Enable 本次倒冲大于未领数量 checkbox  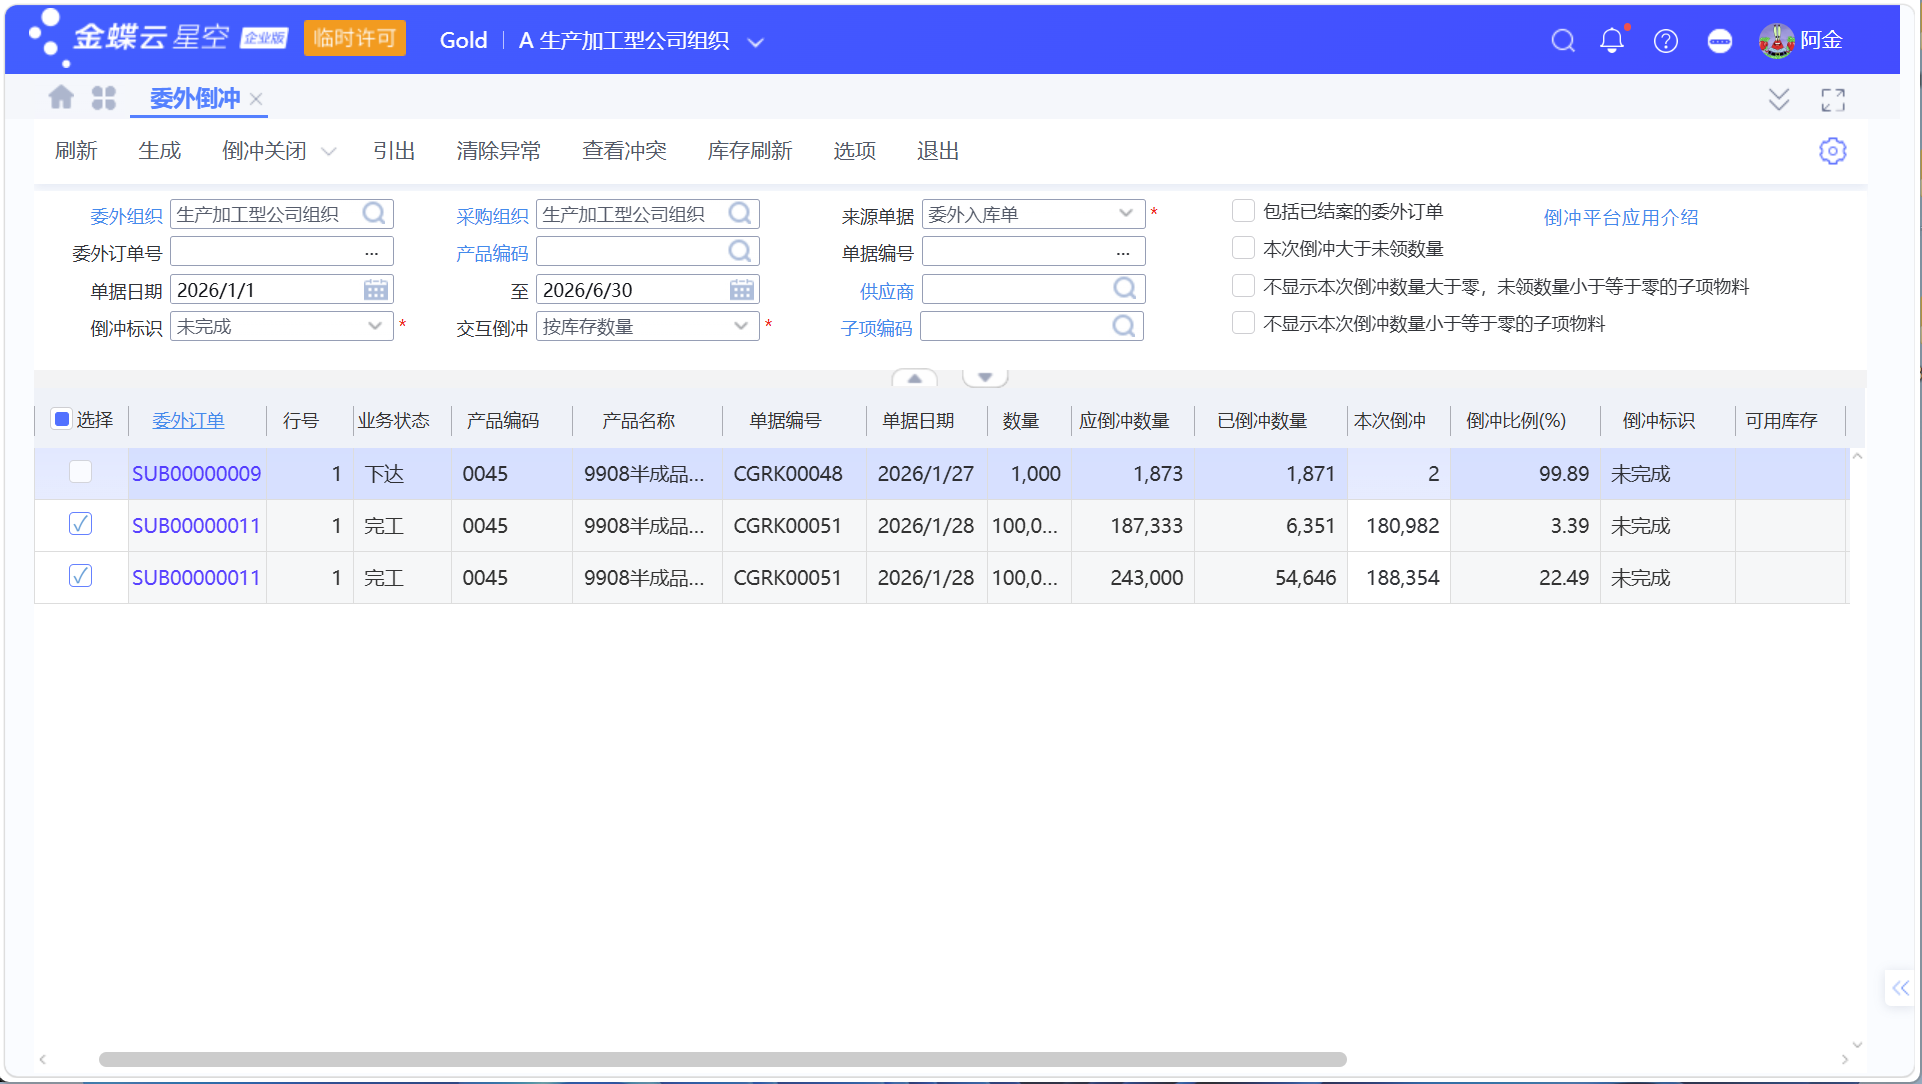coord(1243,248)
